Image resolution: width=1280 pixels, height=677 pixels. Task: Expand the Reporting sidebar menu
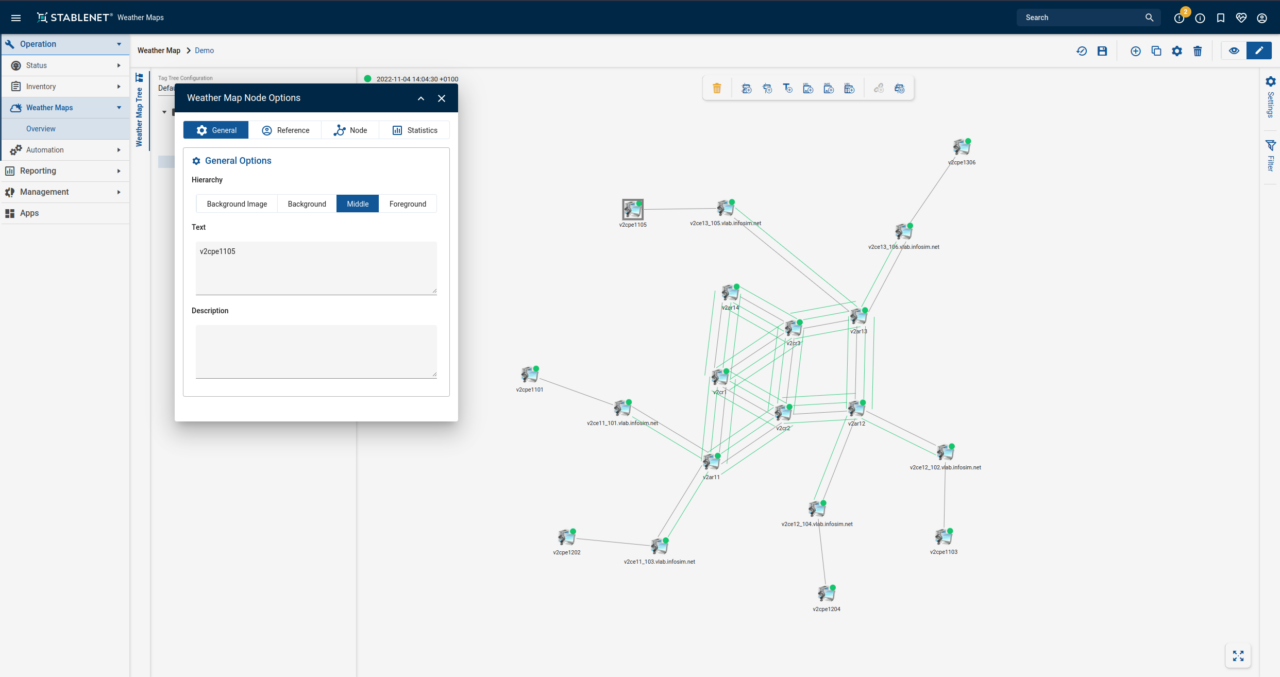(x=64, y=171)
